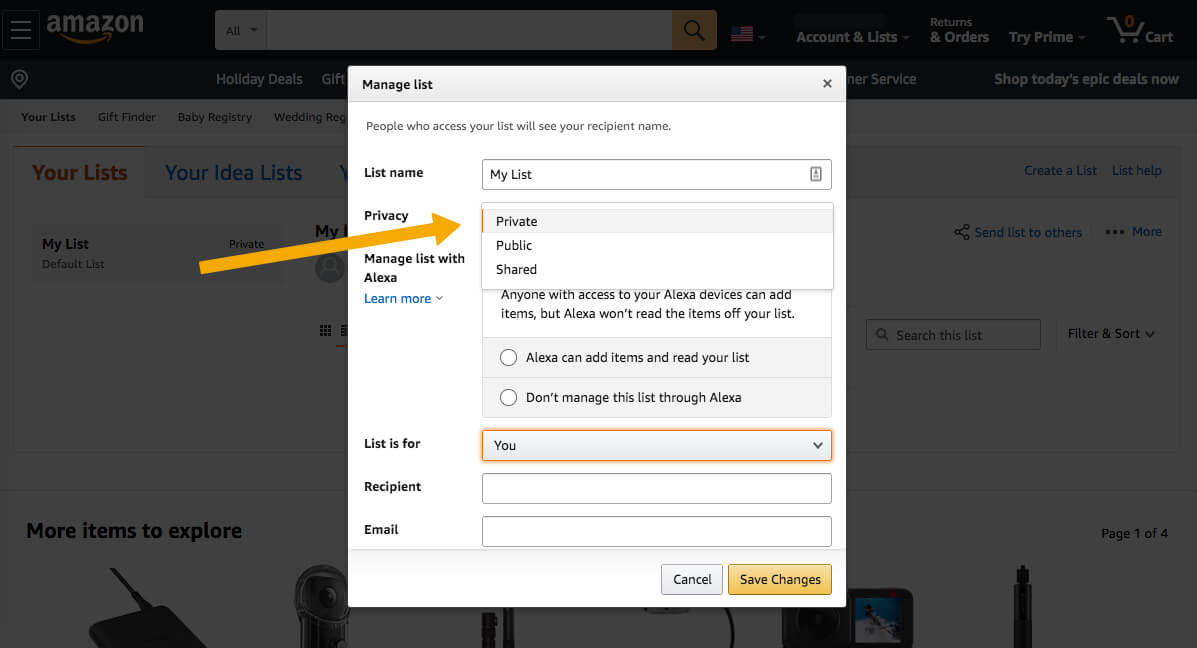Viewport: 1197px width, 648px height.
Task: Choose Shared privacy option
Action: (x=516, y=269)
